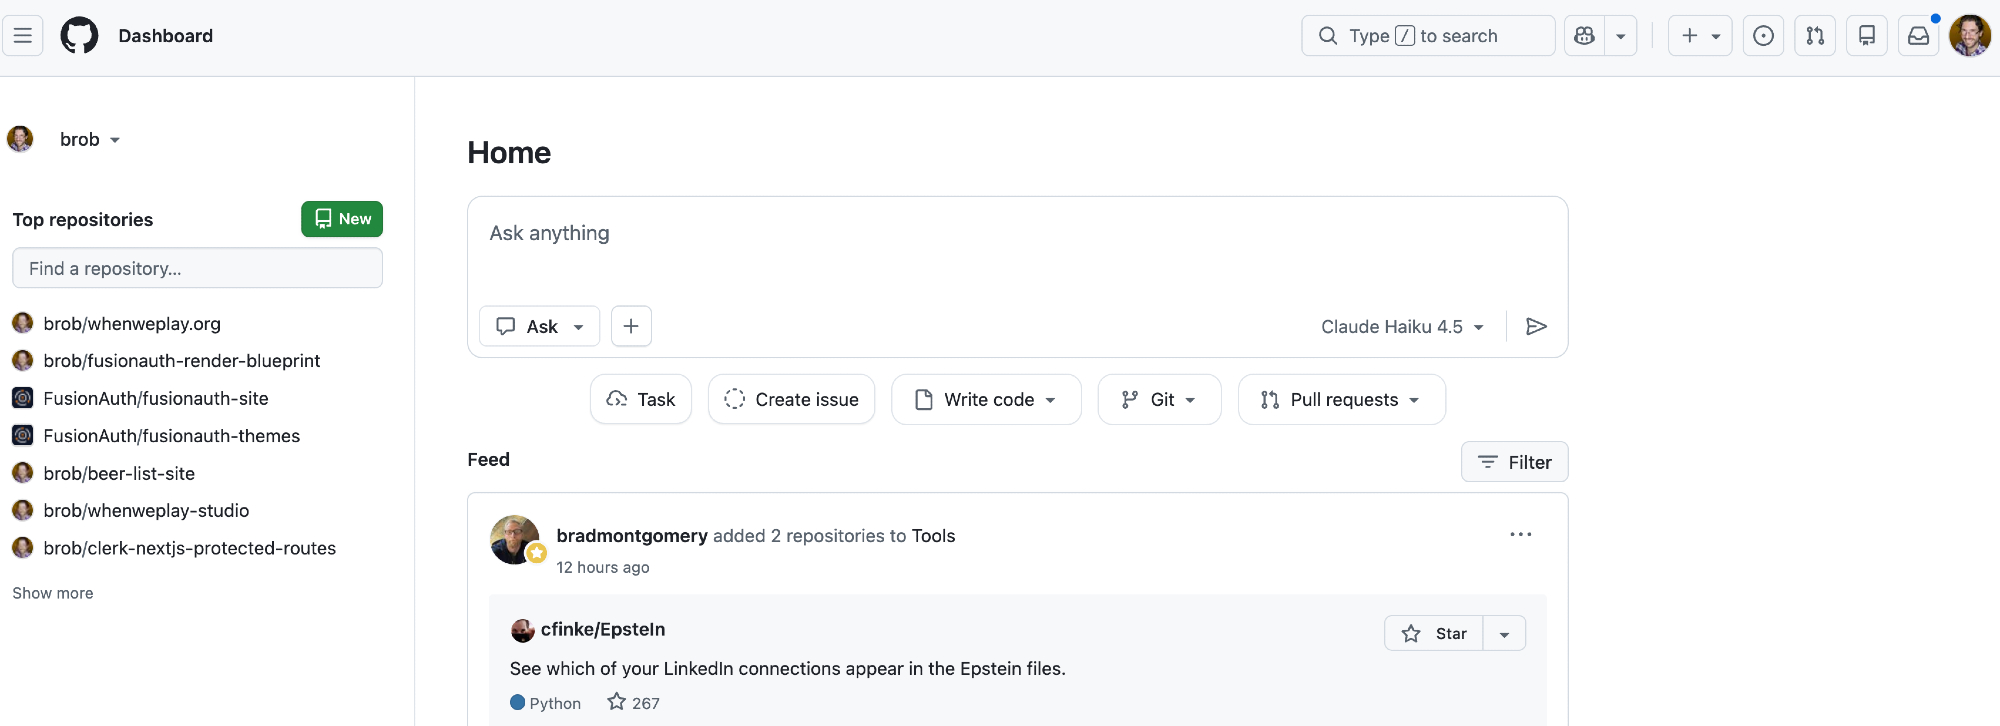The height and width of the screenshot is (726, 2000).
Task: Open the feed Filter button
Action: (1514, 462)
